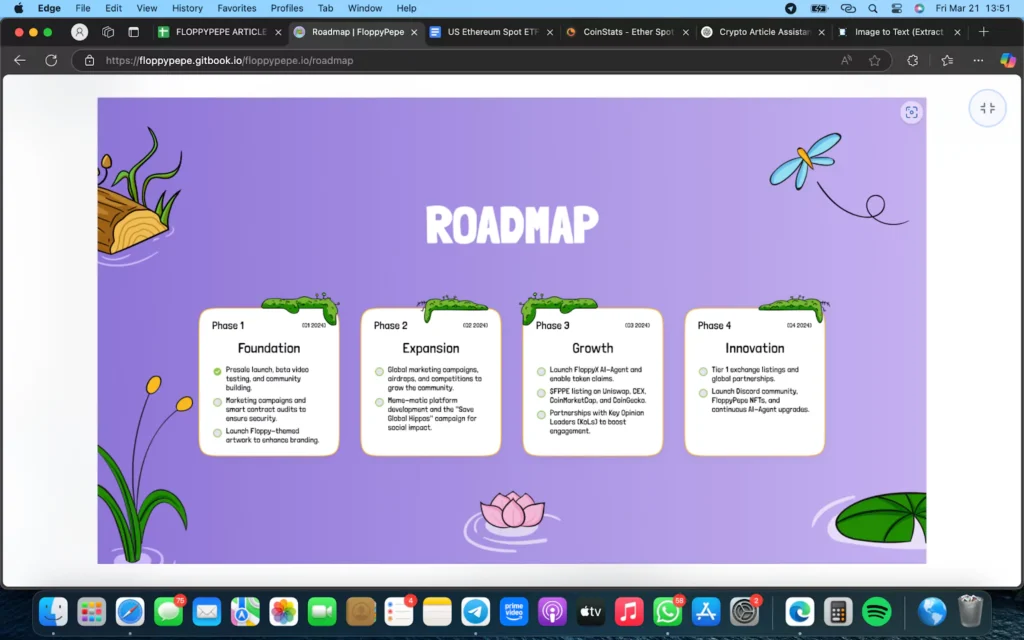The height and width of the screenshot is (640, 1024).
Task: Open a new tab with the plus button
Action: point(984,31)
